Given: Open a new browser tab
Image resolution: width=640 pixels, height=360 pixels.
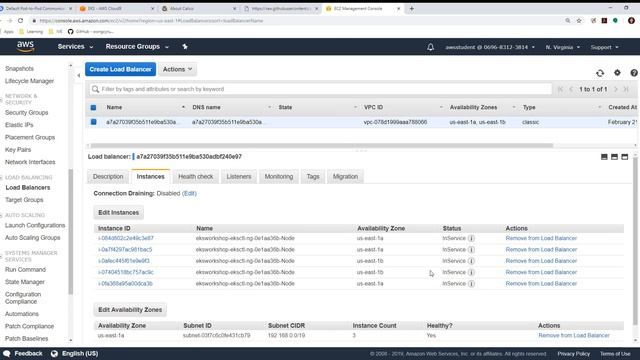Looking at the screenshot, I should (x=411, y=9).
